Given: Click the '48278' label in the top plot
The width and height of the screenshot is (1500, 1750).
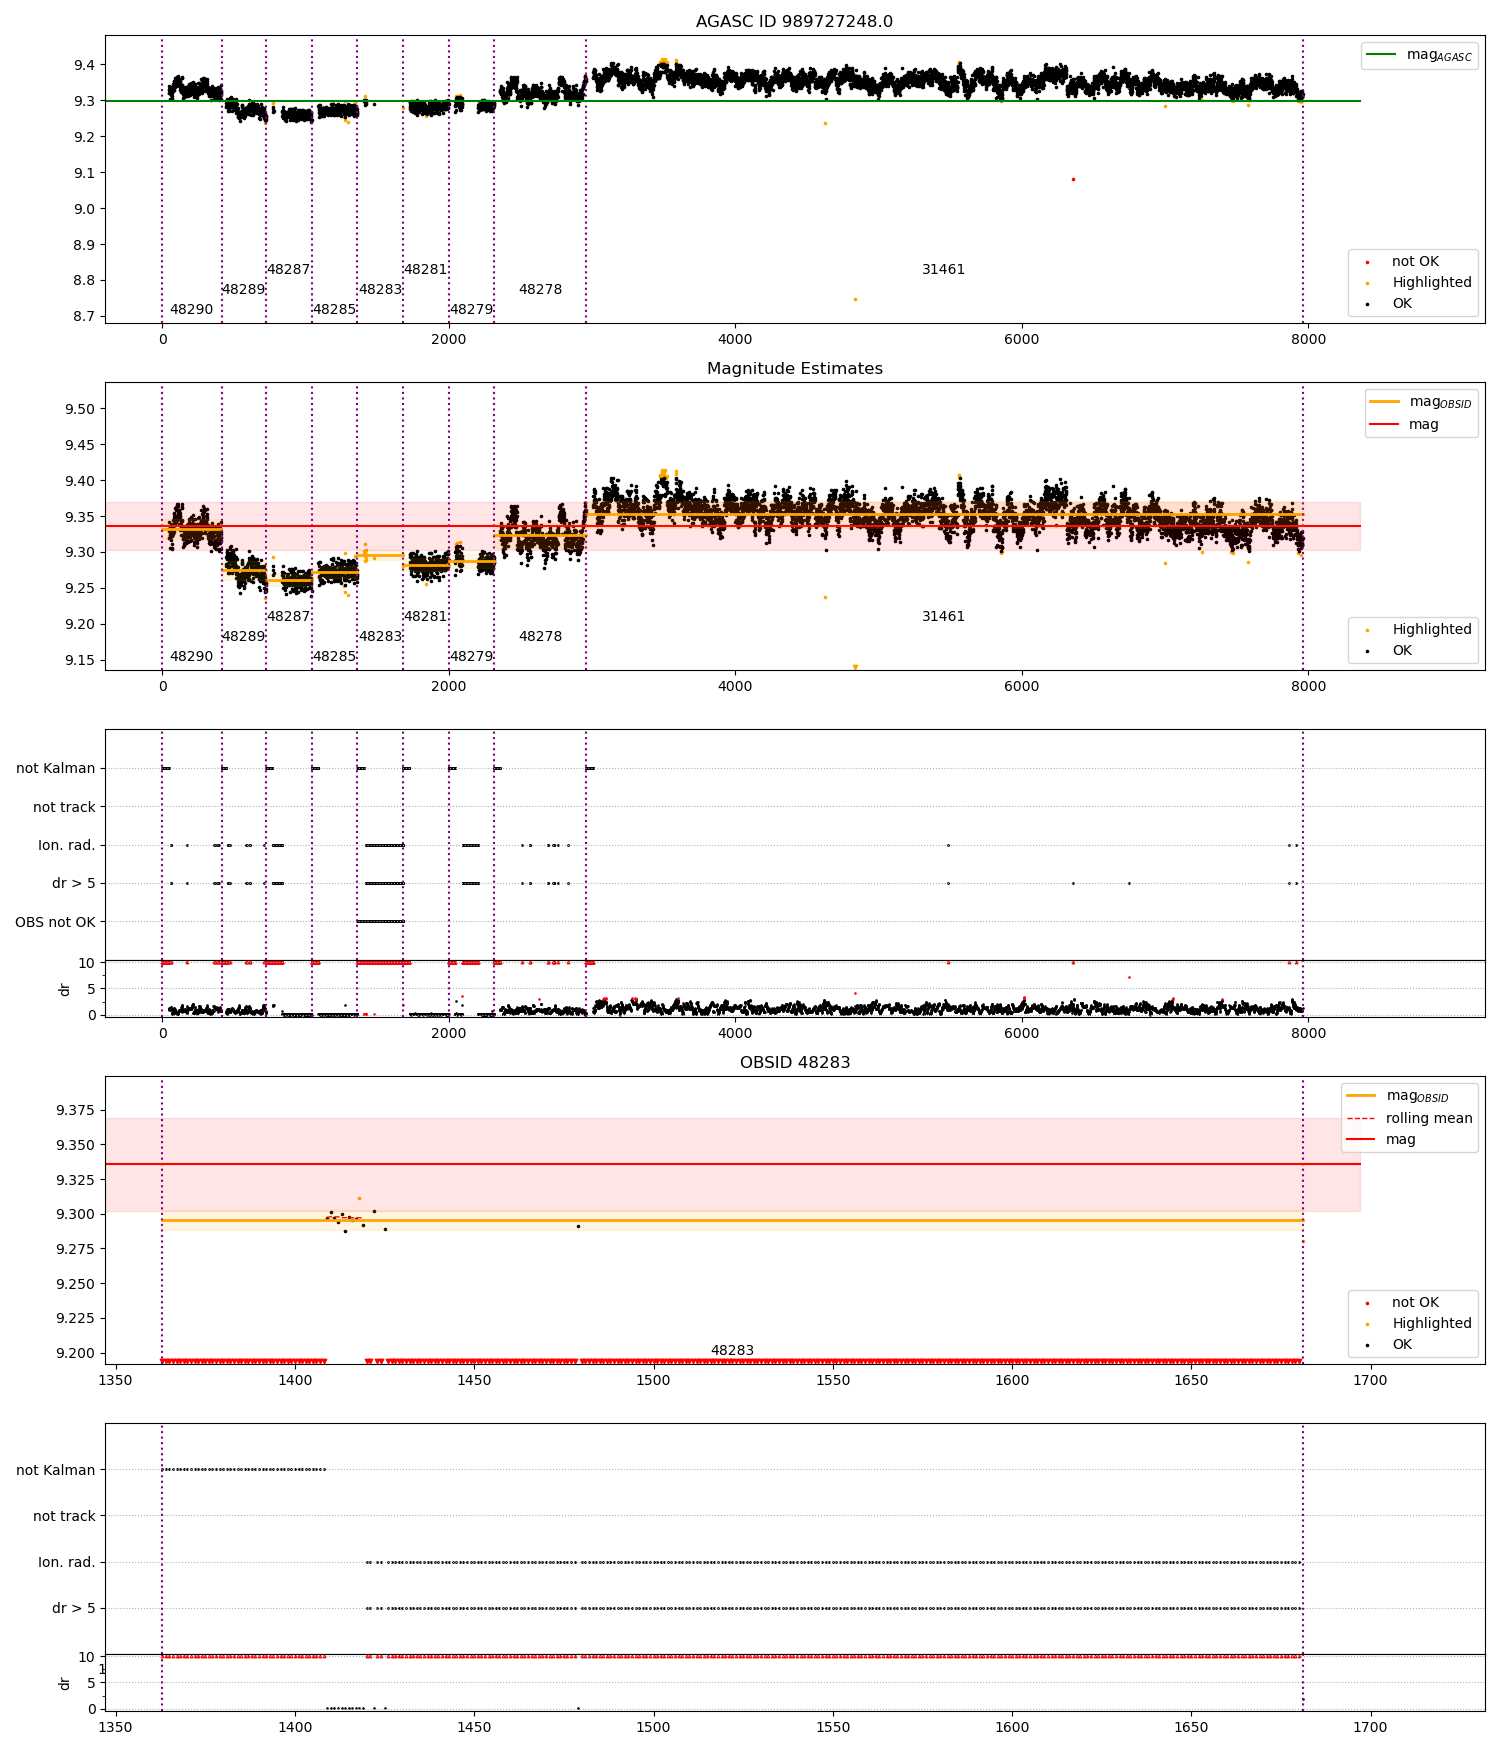Looking at the screenshot, I should click(540, 290).
